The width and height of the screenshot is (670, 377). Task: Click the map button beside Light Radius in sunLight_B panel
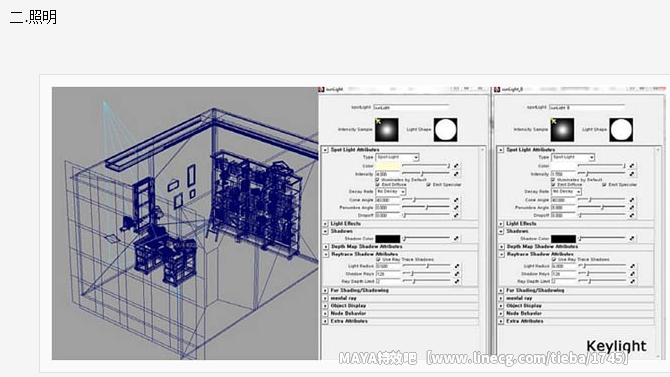point(632,266)
